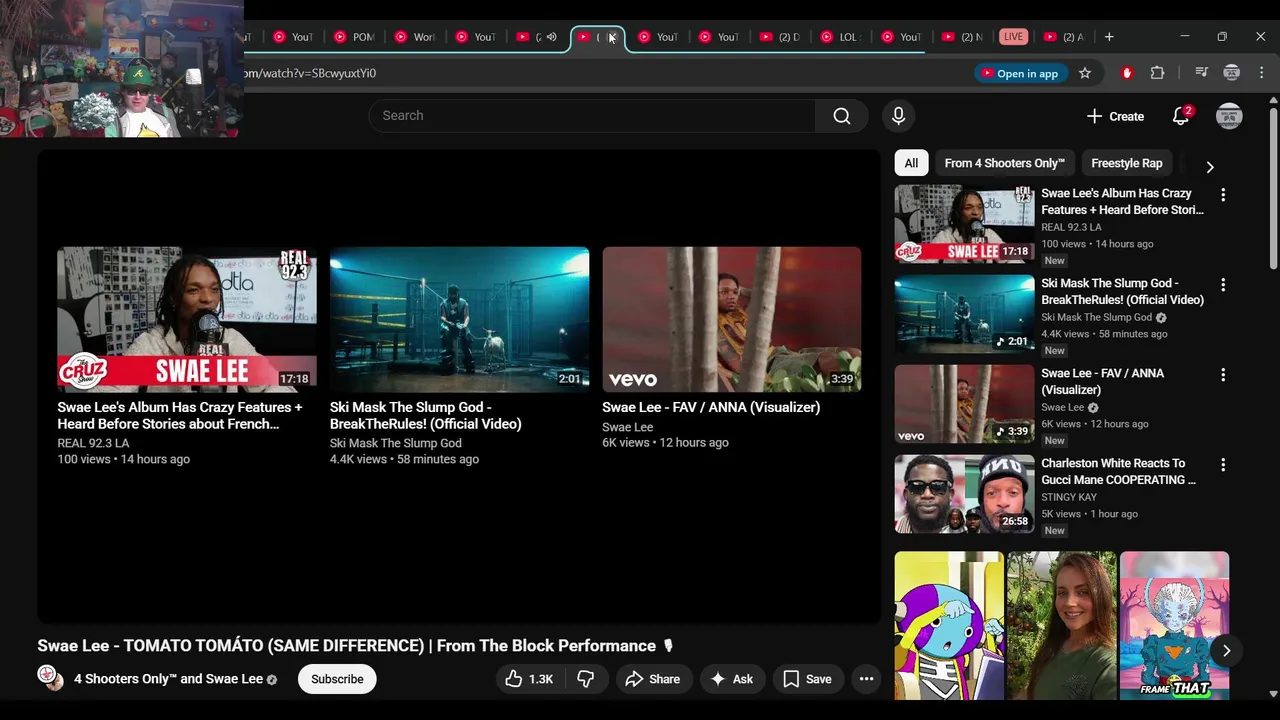Click endscreen title Swae Lee - FAV / ANNA (Visualizer)
1280x720 pixels.
[x=711, y=407]
